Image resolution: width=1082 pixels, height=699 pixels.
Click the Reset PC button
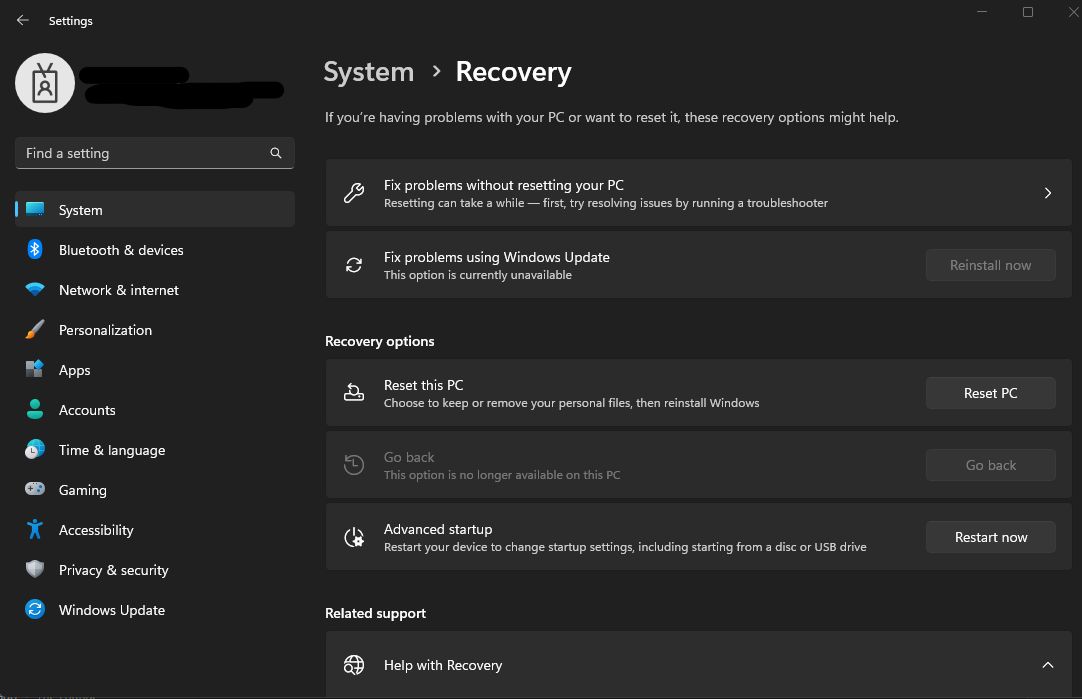click(x=990, y=393)
